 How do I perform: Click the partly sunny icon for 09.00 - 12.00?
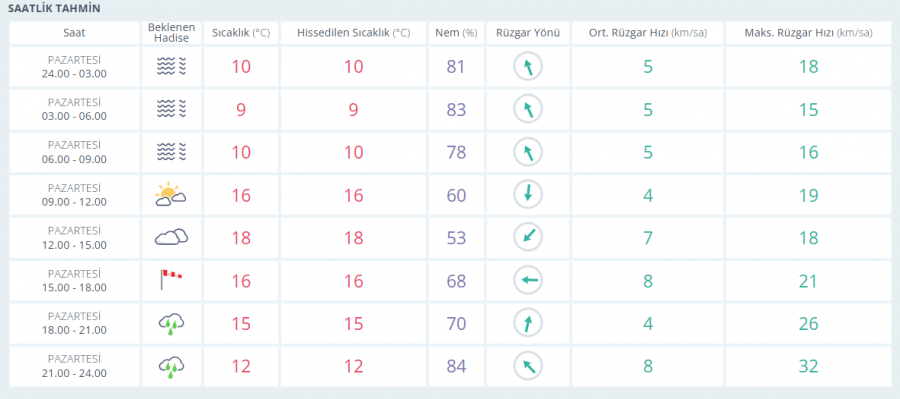pos(170,195)
